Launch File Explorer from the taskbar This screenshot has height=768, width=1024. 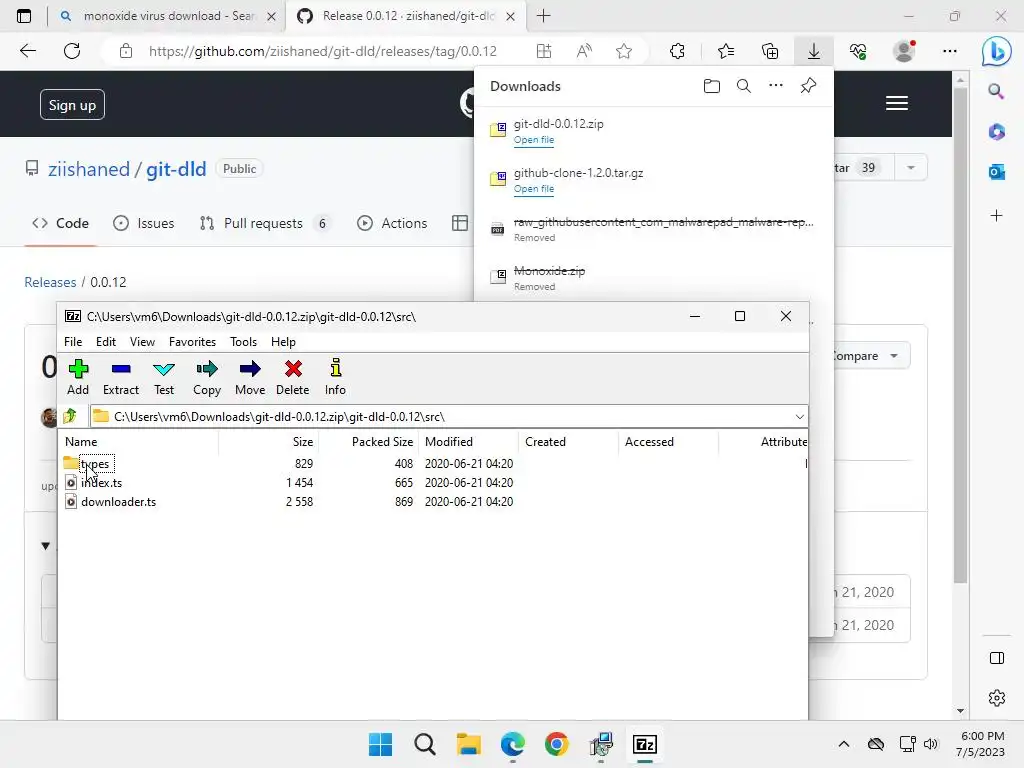coord(468,744)
